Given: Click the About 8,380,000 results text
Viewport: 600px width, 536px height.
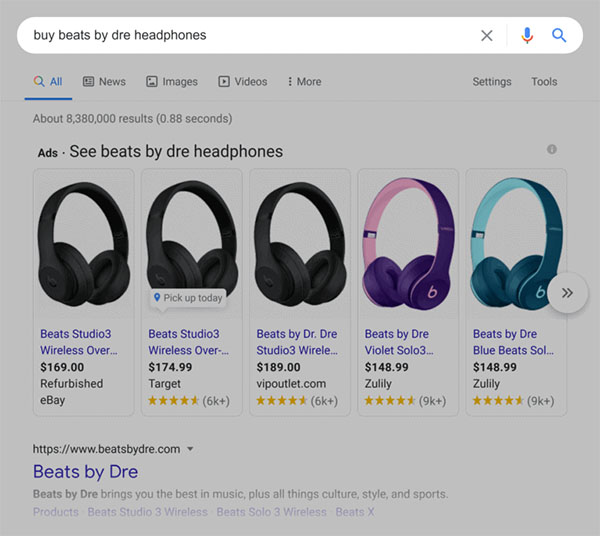Looking at the screenshot, I should (132, 119).
